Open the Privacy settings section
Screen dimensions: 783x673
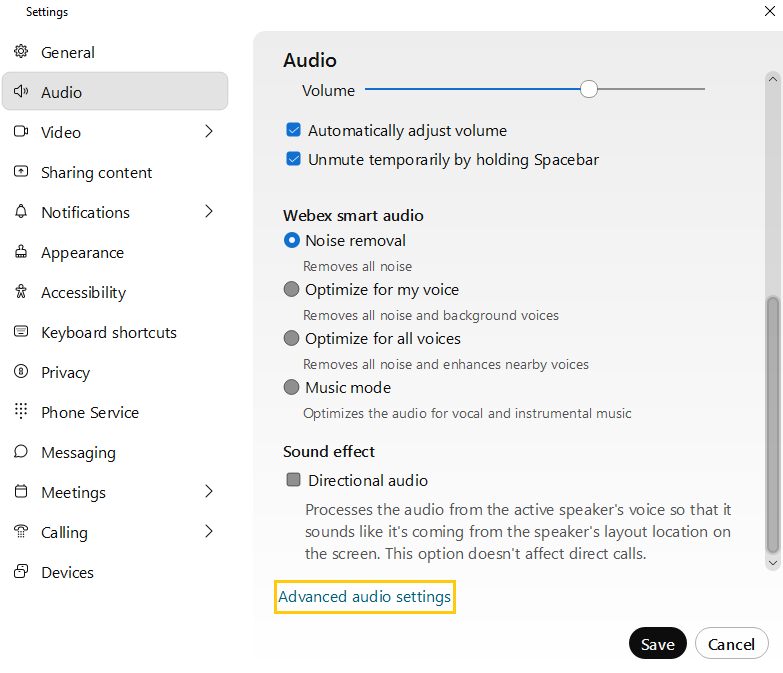(x=65, y=372)
